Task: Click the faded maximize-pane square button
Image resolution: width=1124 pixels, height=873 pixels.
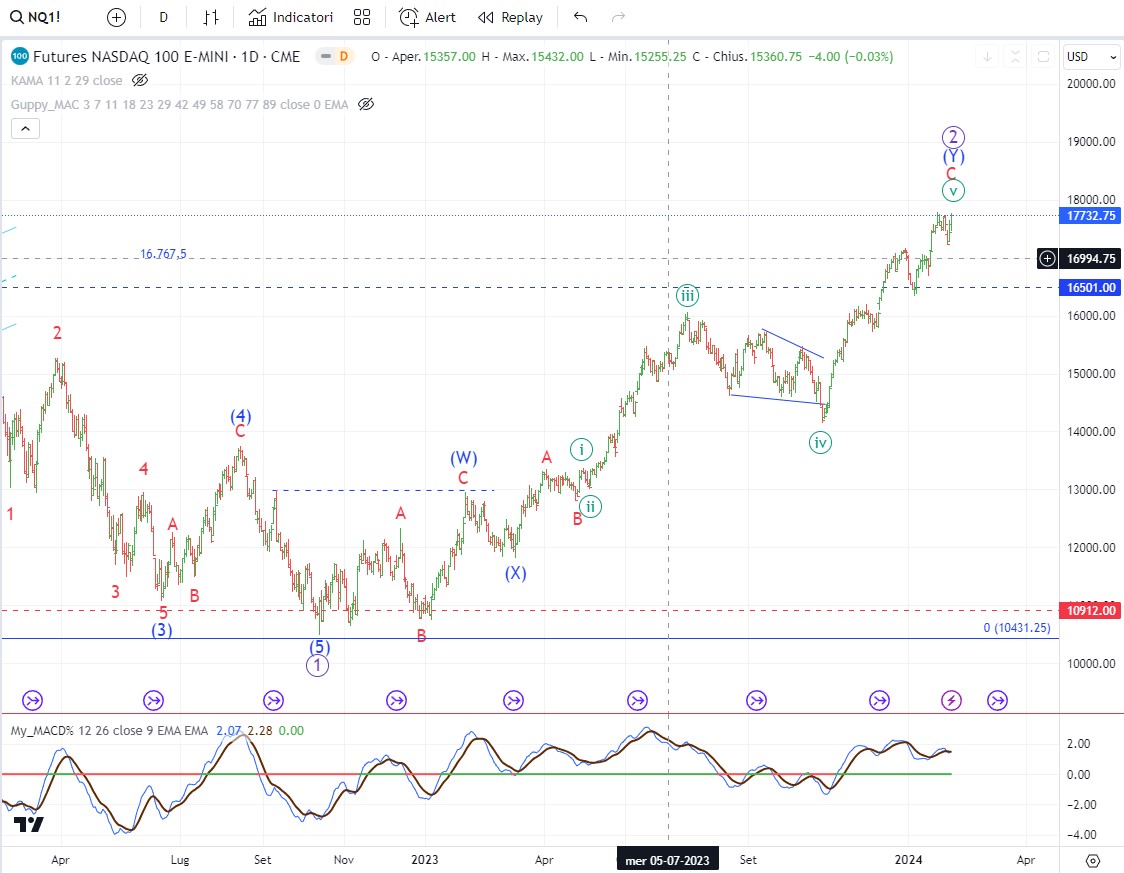Action: (1043, 57)
